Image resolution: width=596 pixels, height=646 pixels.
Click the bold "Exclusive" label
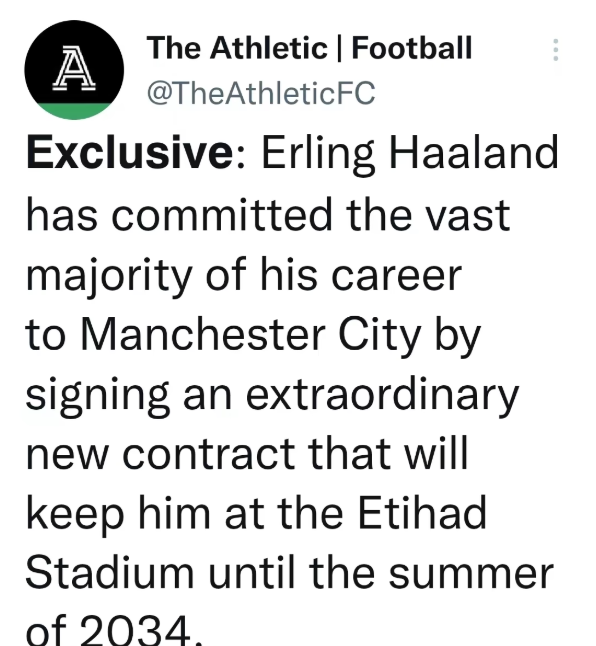130,152
